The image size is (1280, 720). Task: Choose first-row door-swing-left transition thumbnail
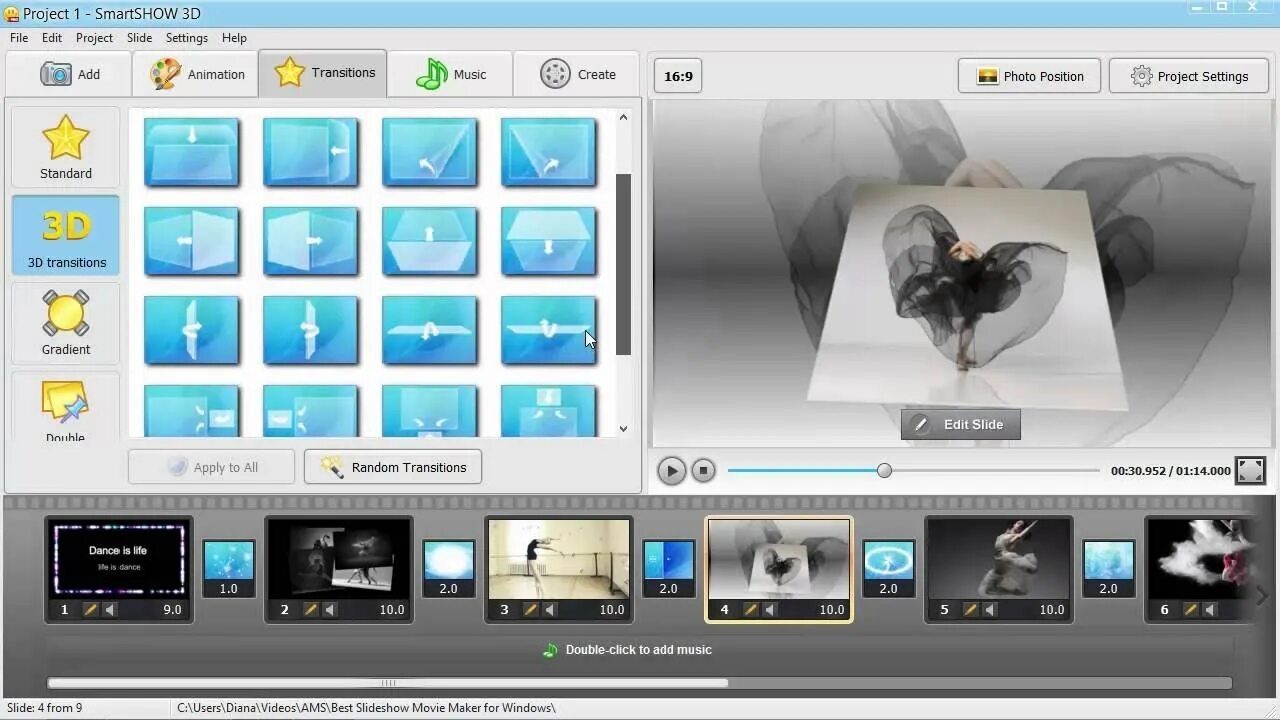pyautogui.click(x=311, y=152)
